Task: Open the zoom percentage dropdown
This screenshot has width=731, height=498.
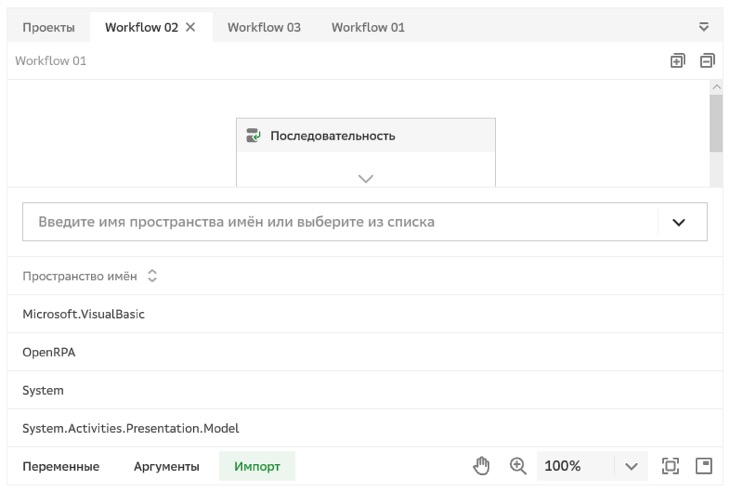Action: (x=630, y=466)
